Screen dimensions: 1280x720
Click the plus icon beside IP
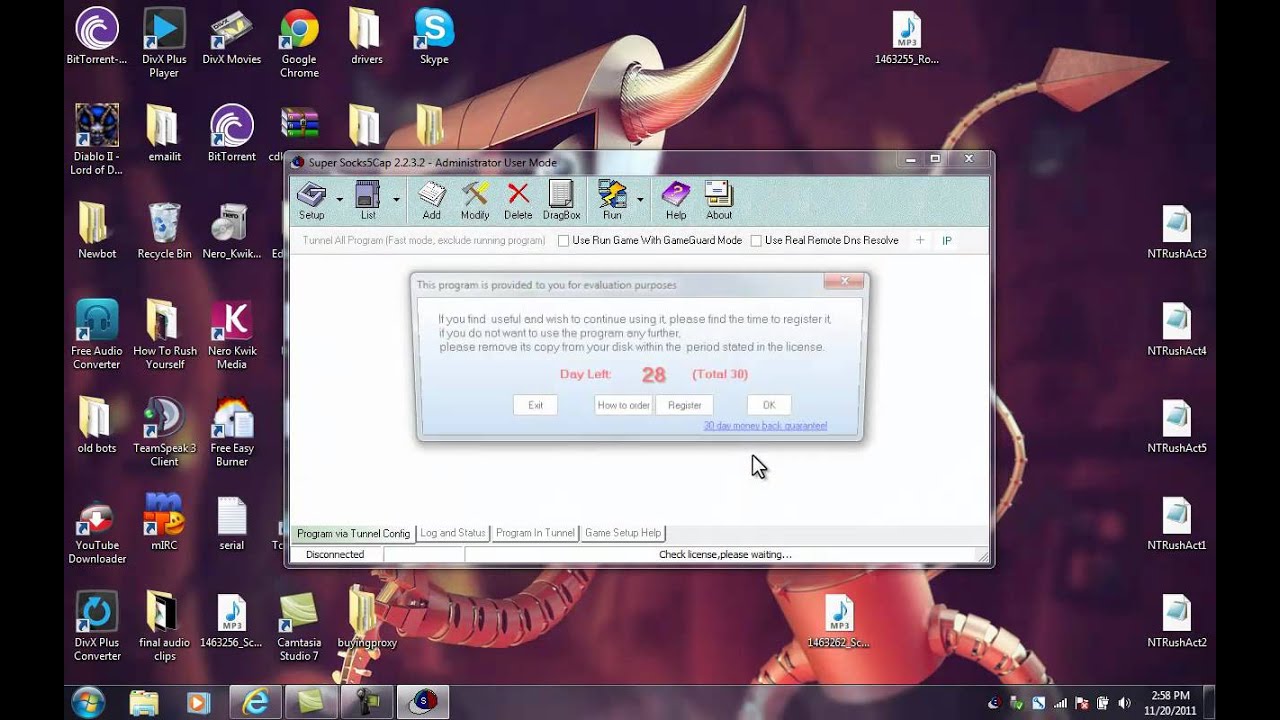920,241
